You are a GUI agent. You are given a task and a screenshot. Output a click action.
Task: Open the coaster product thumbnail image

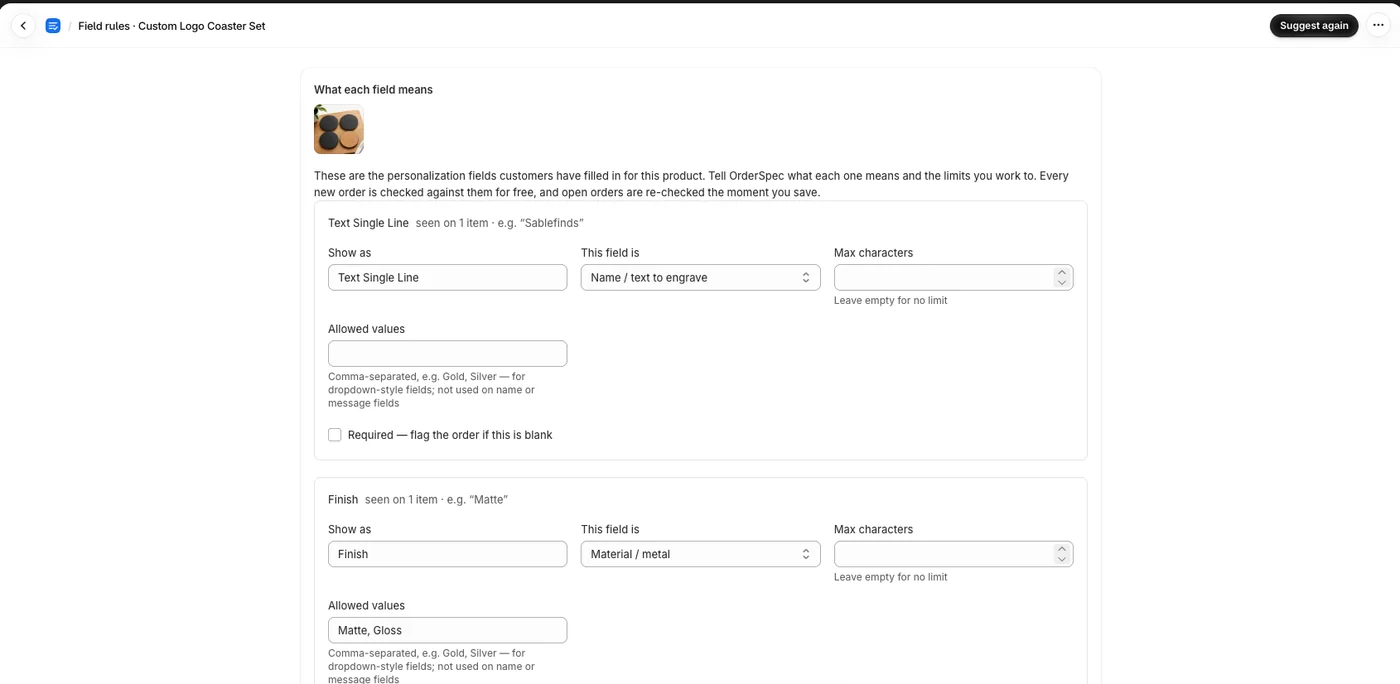[x=339, y=129]
